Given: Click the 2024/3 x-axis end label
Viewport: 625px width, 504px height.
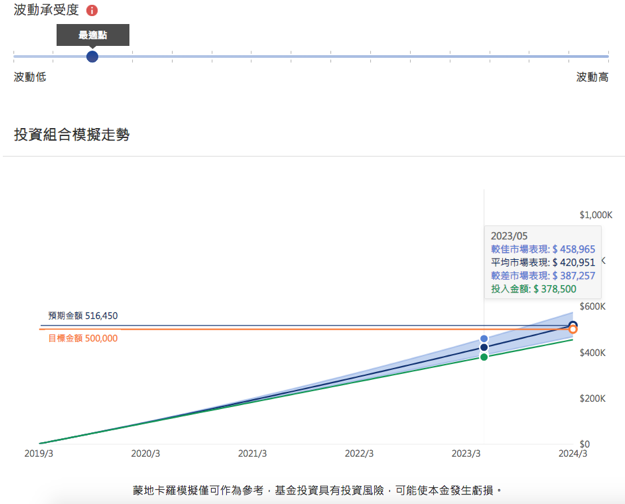Looking at the screenshot, I should [571, 453].
